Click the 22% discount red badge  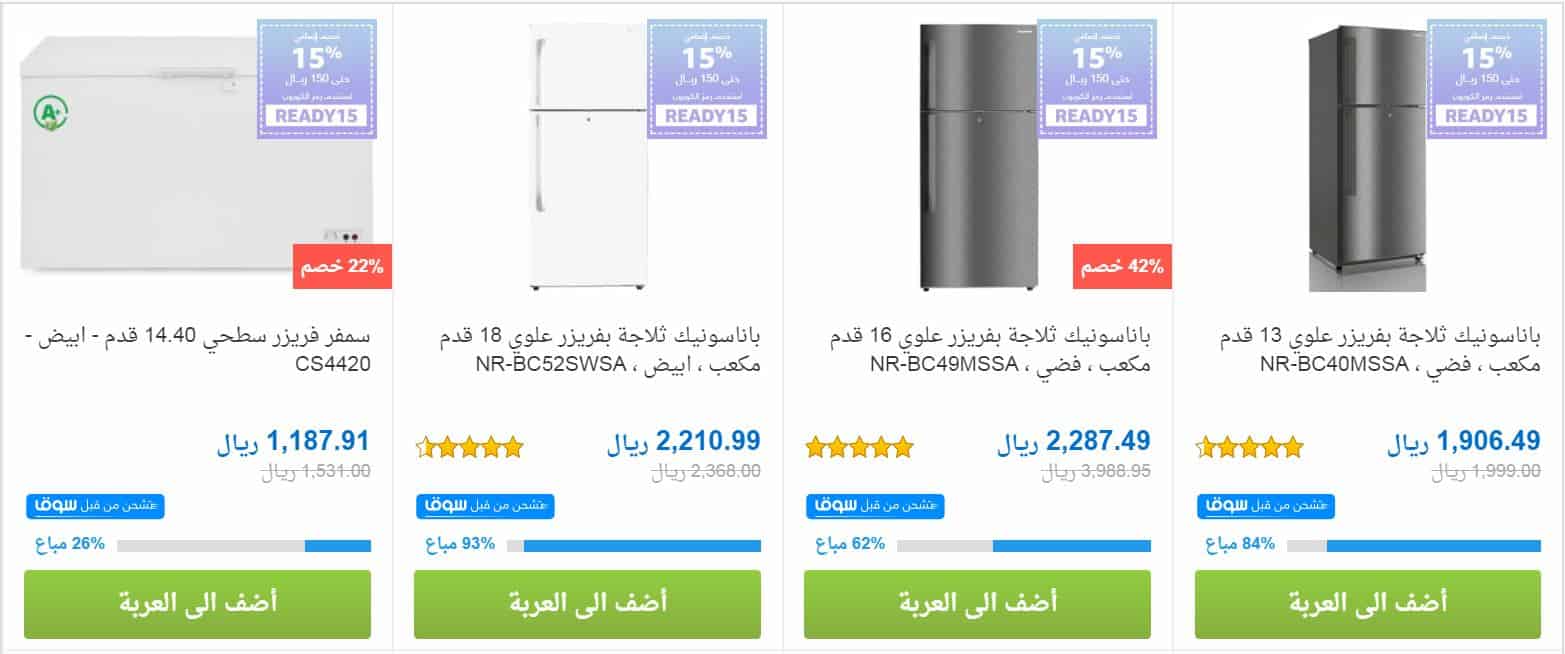[342, 267]
